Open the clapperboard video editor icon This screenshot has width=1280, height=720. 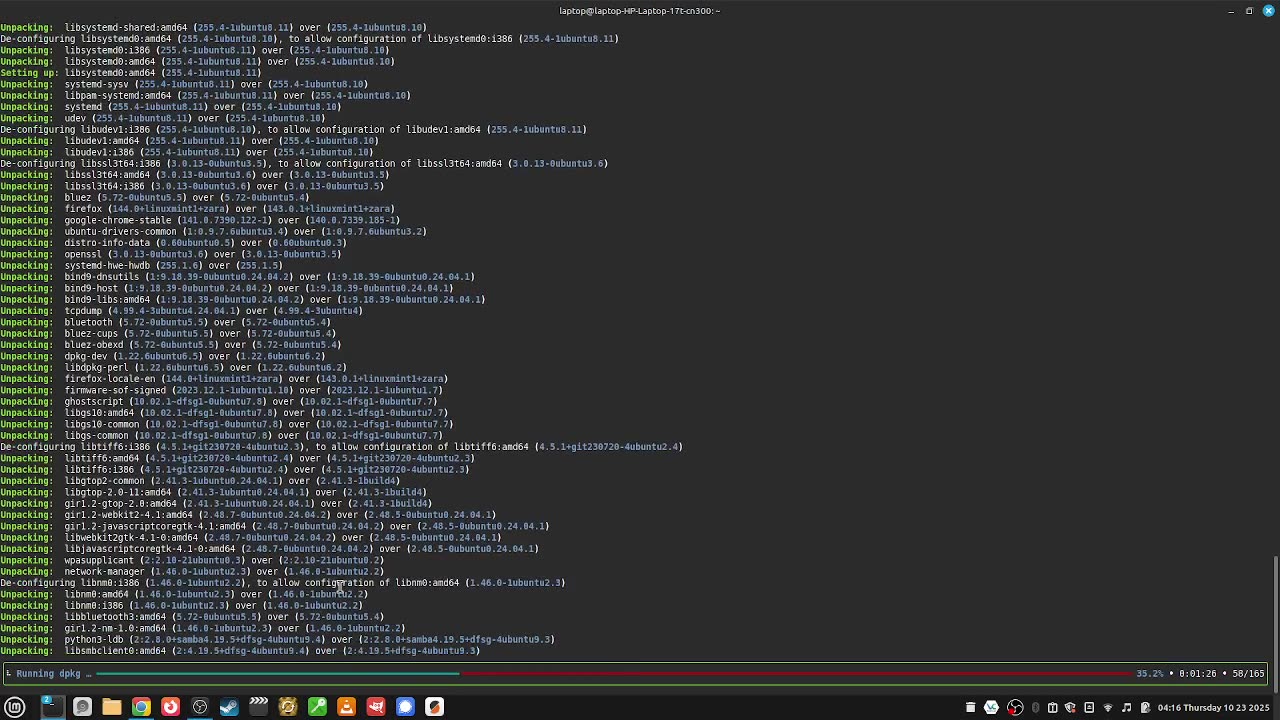[258, 707]
